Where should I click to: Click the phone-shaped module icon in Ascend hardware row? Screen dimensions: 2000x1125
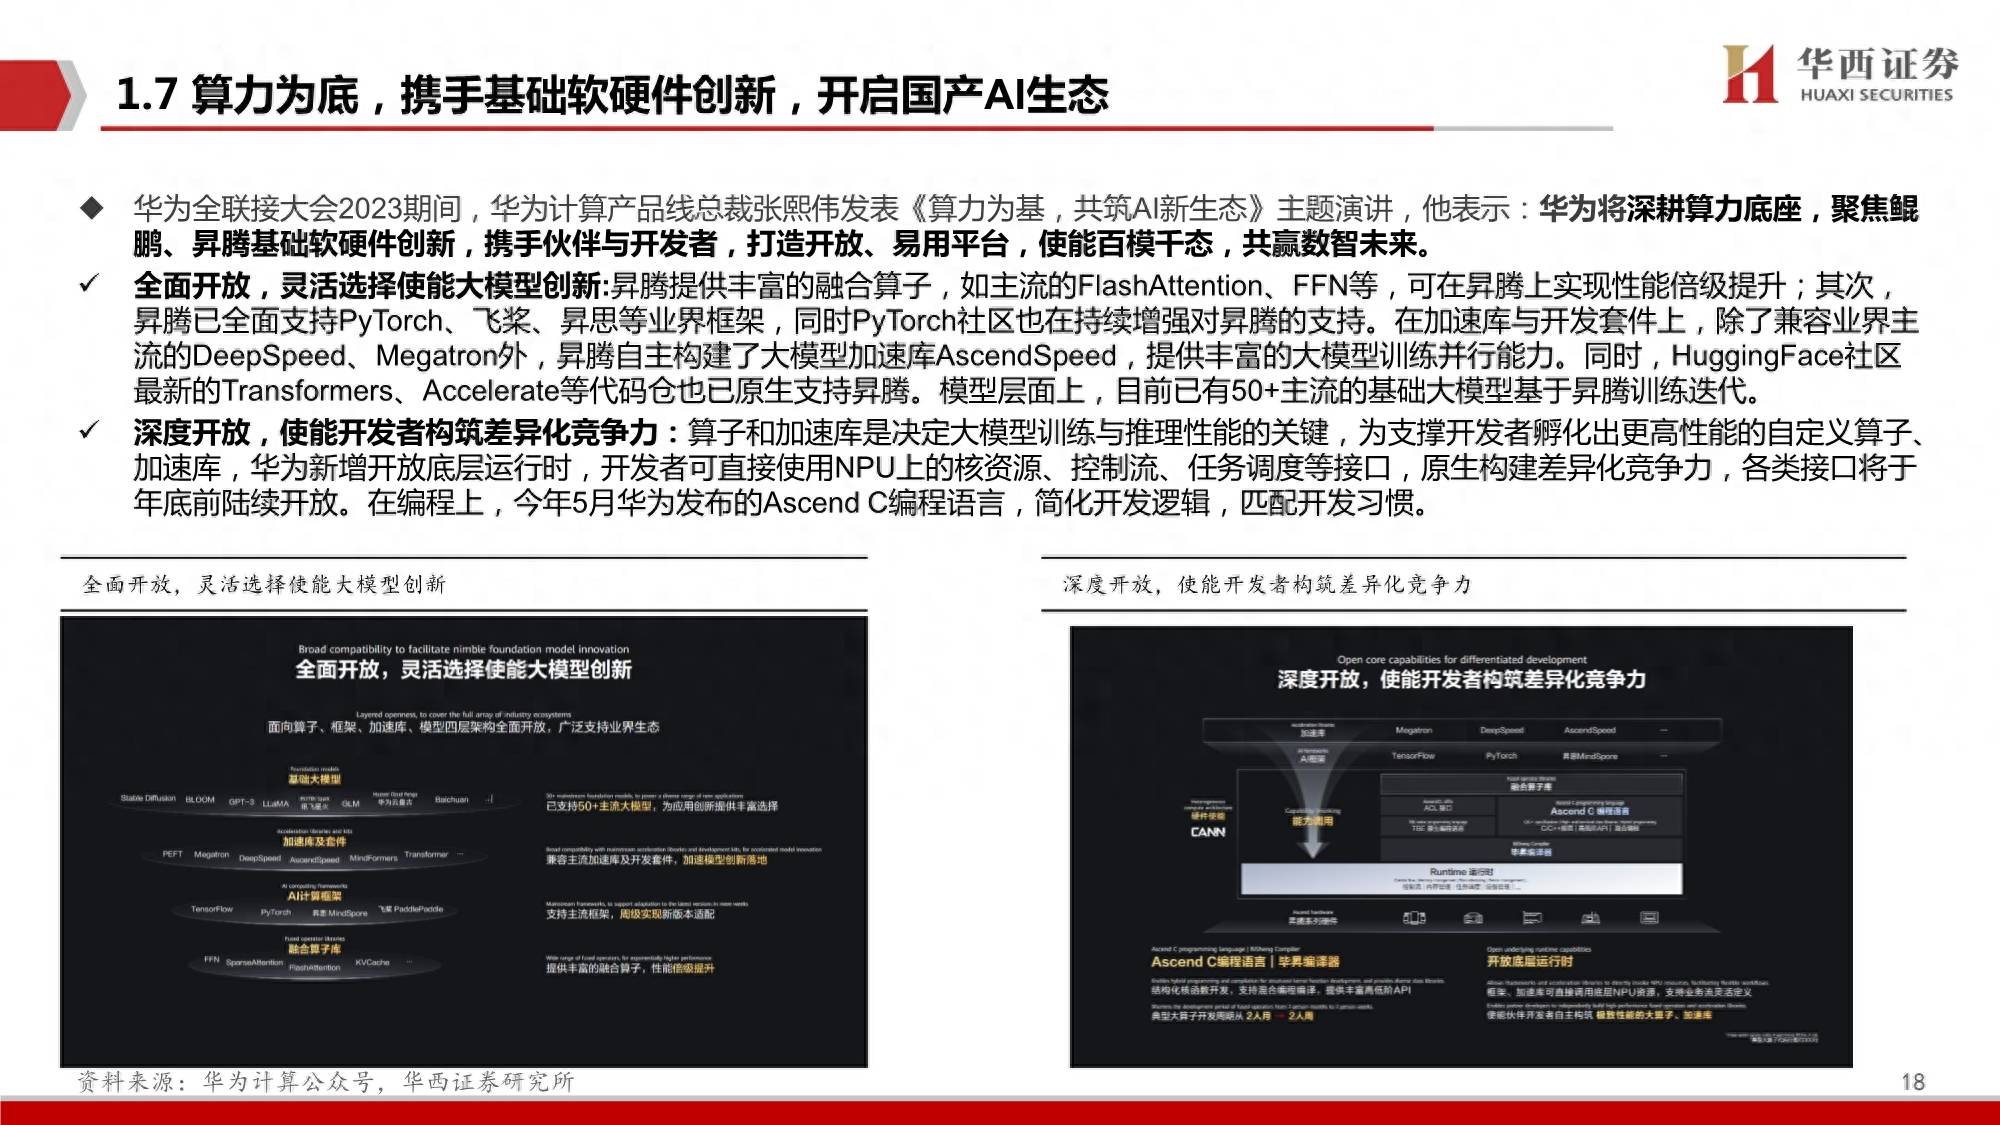click(1414, 917)
